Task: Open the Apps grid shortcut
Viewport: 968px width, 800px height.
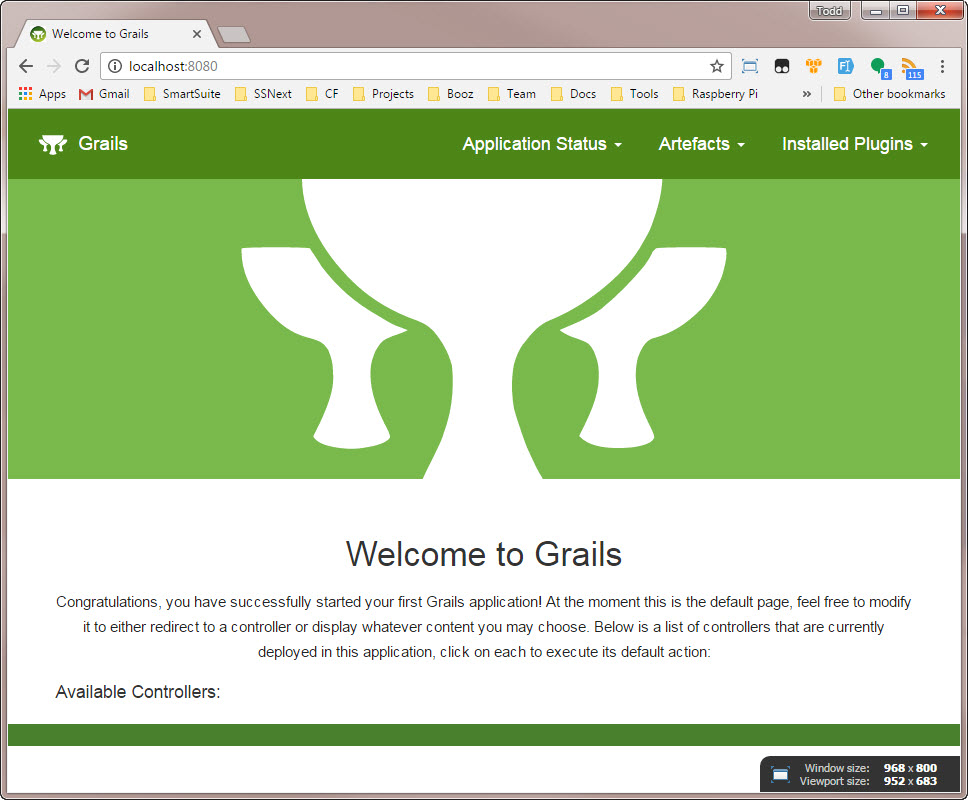Action: click(42, 94)
